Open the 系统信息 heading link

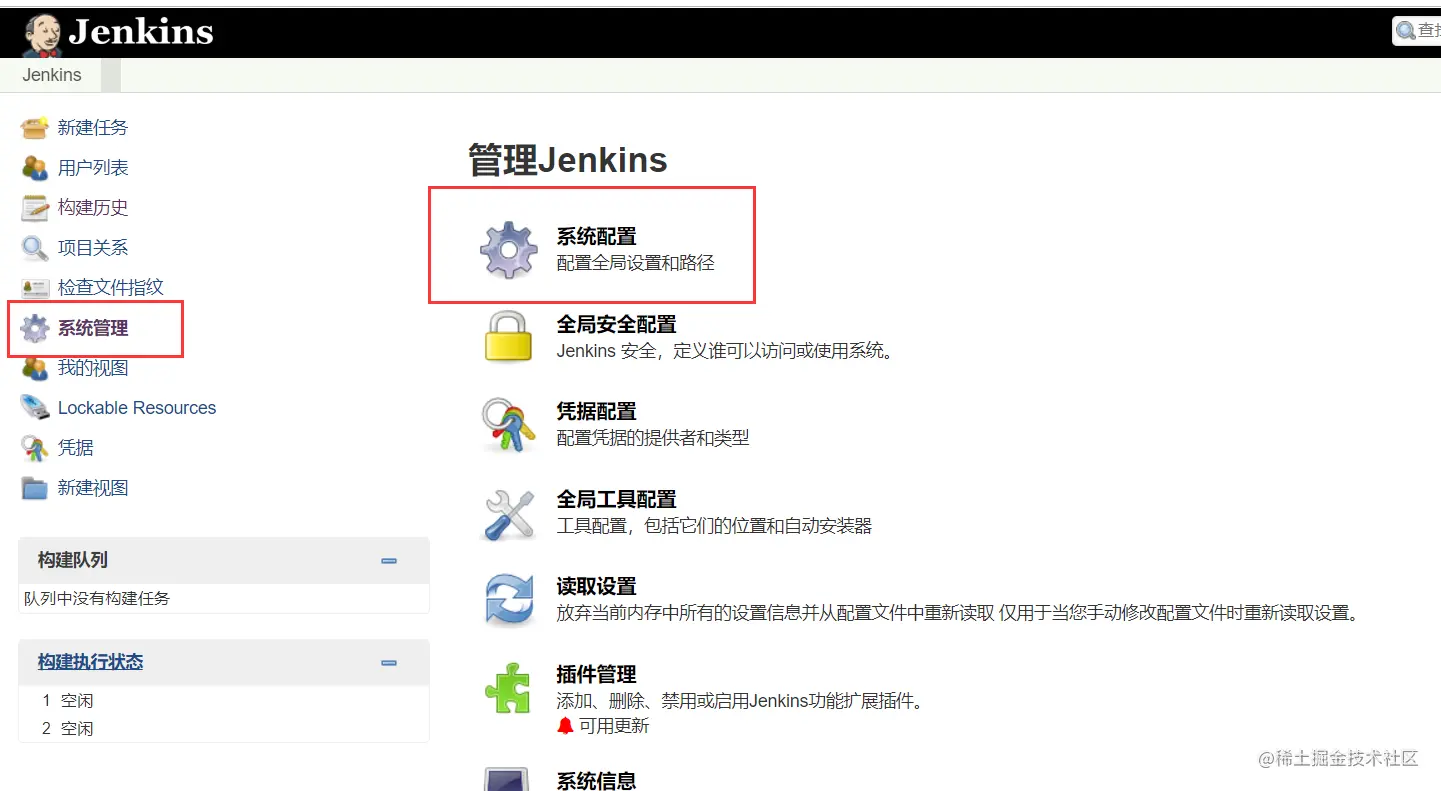click(596, 780)
